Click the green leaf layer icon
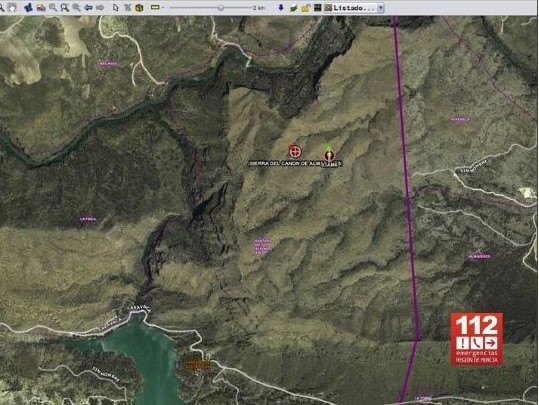Viewport: 539px width, 405px height. pyautogui.click(x=293, y=8)
